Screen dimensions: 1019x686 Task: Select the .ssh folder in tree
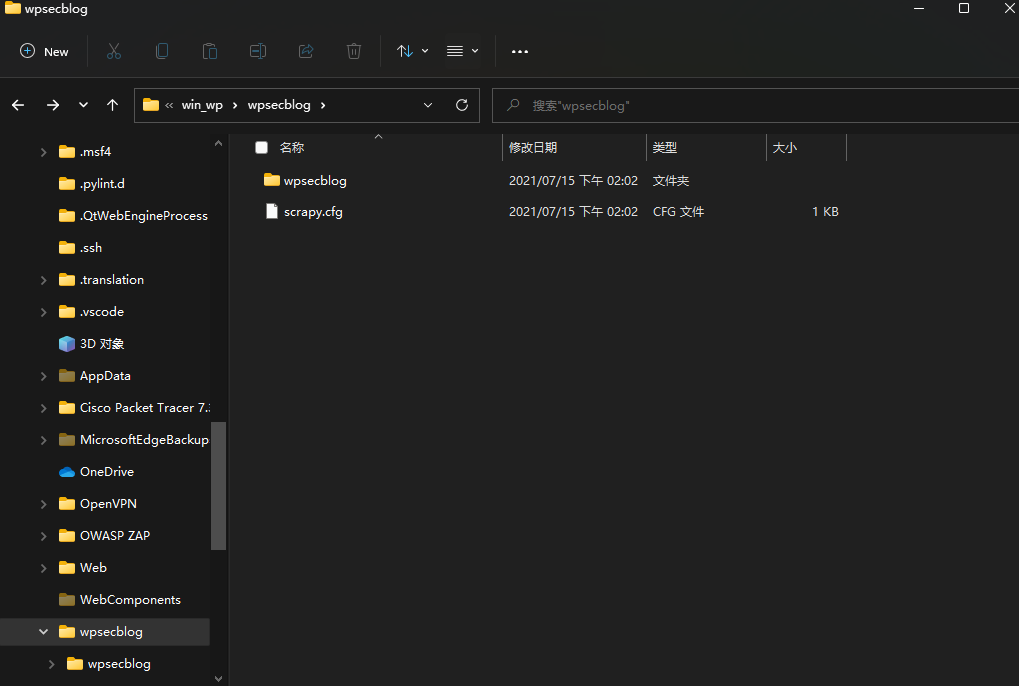click(91, 248)
